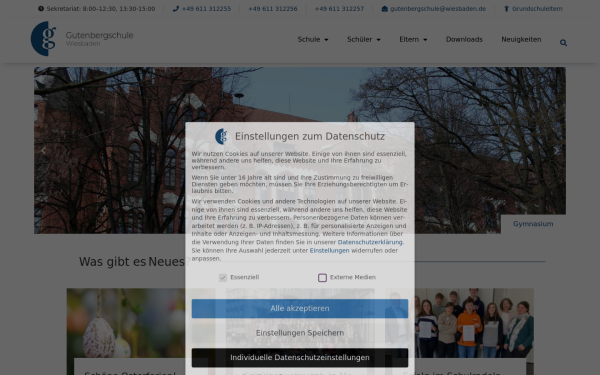This screenshot has width=600, height=375.
Task: Click the child icon beside Grundschuleltern
Action: pyautogui.click(x=506, y=9)
